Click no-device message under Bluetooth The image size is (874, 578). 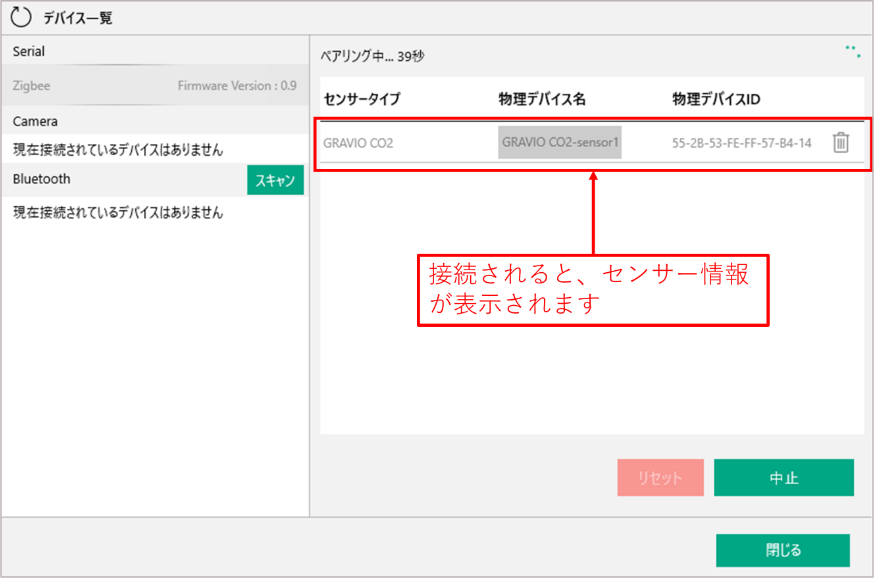[x=118, y=212]
